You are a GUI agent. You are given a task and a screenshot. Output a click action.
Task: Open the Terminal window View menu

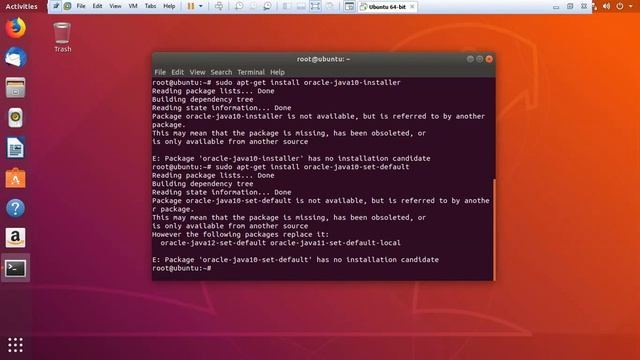pos(197,72)
